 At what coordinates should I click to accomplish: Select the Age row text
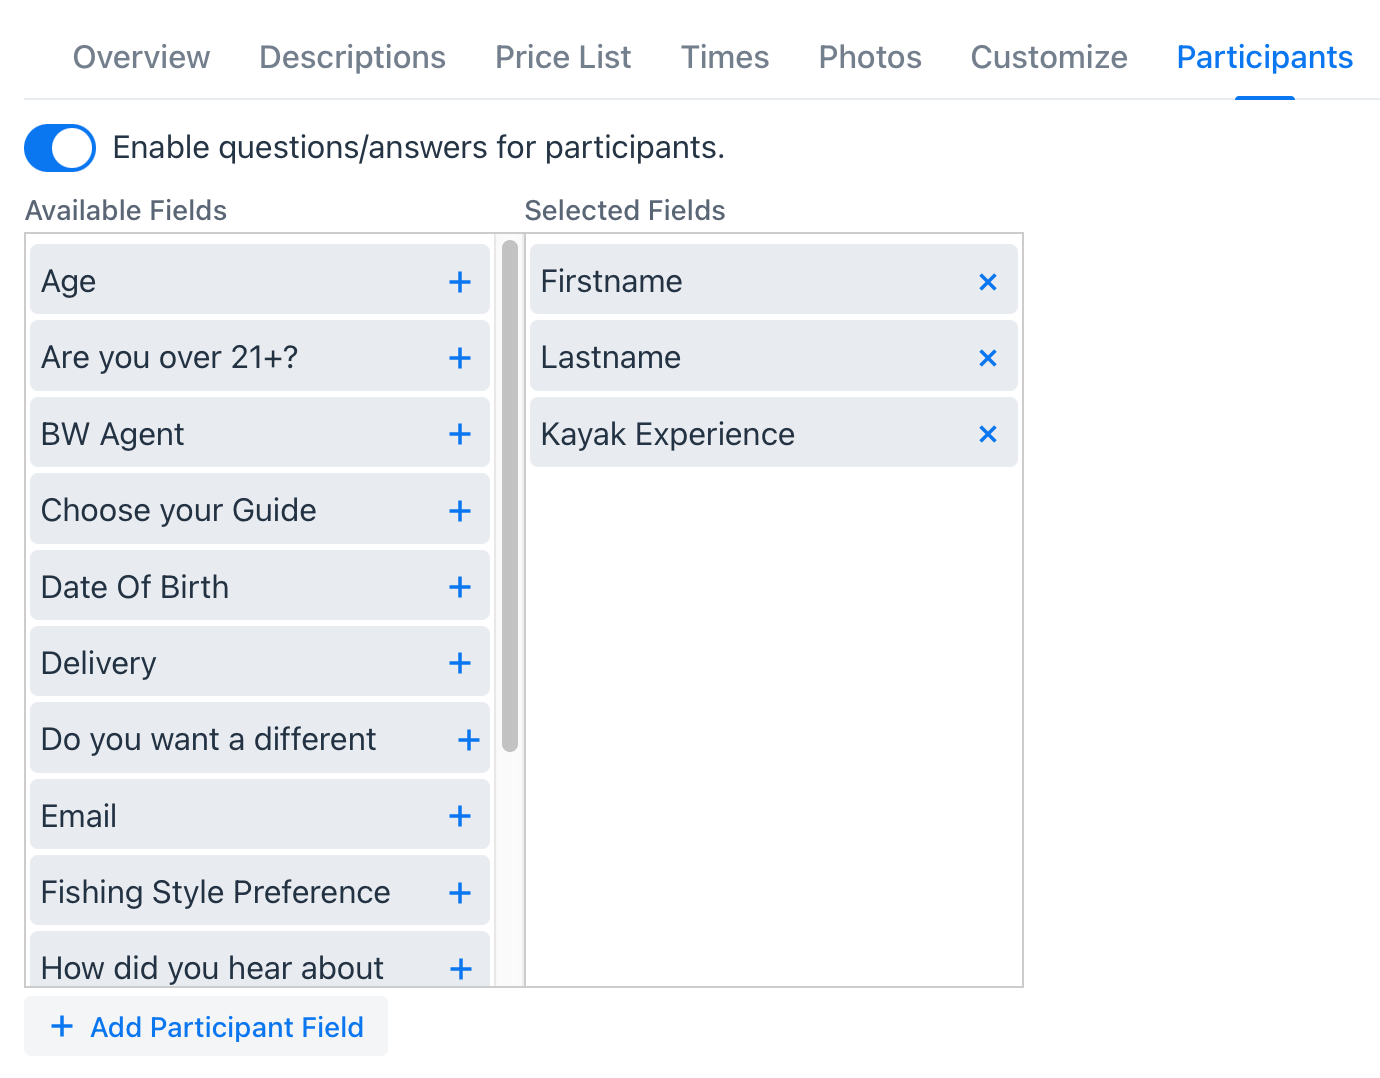(x=69, y=282)
